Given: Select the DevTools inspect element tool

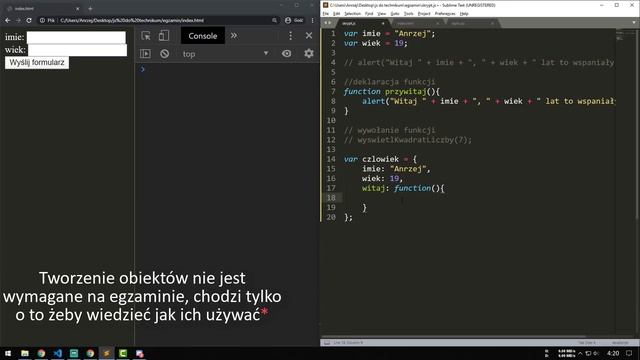Looking at the screenshot, I should [146, 36].
